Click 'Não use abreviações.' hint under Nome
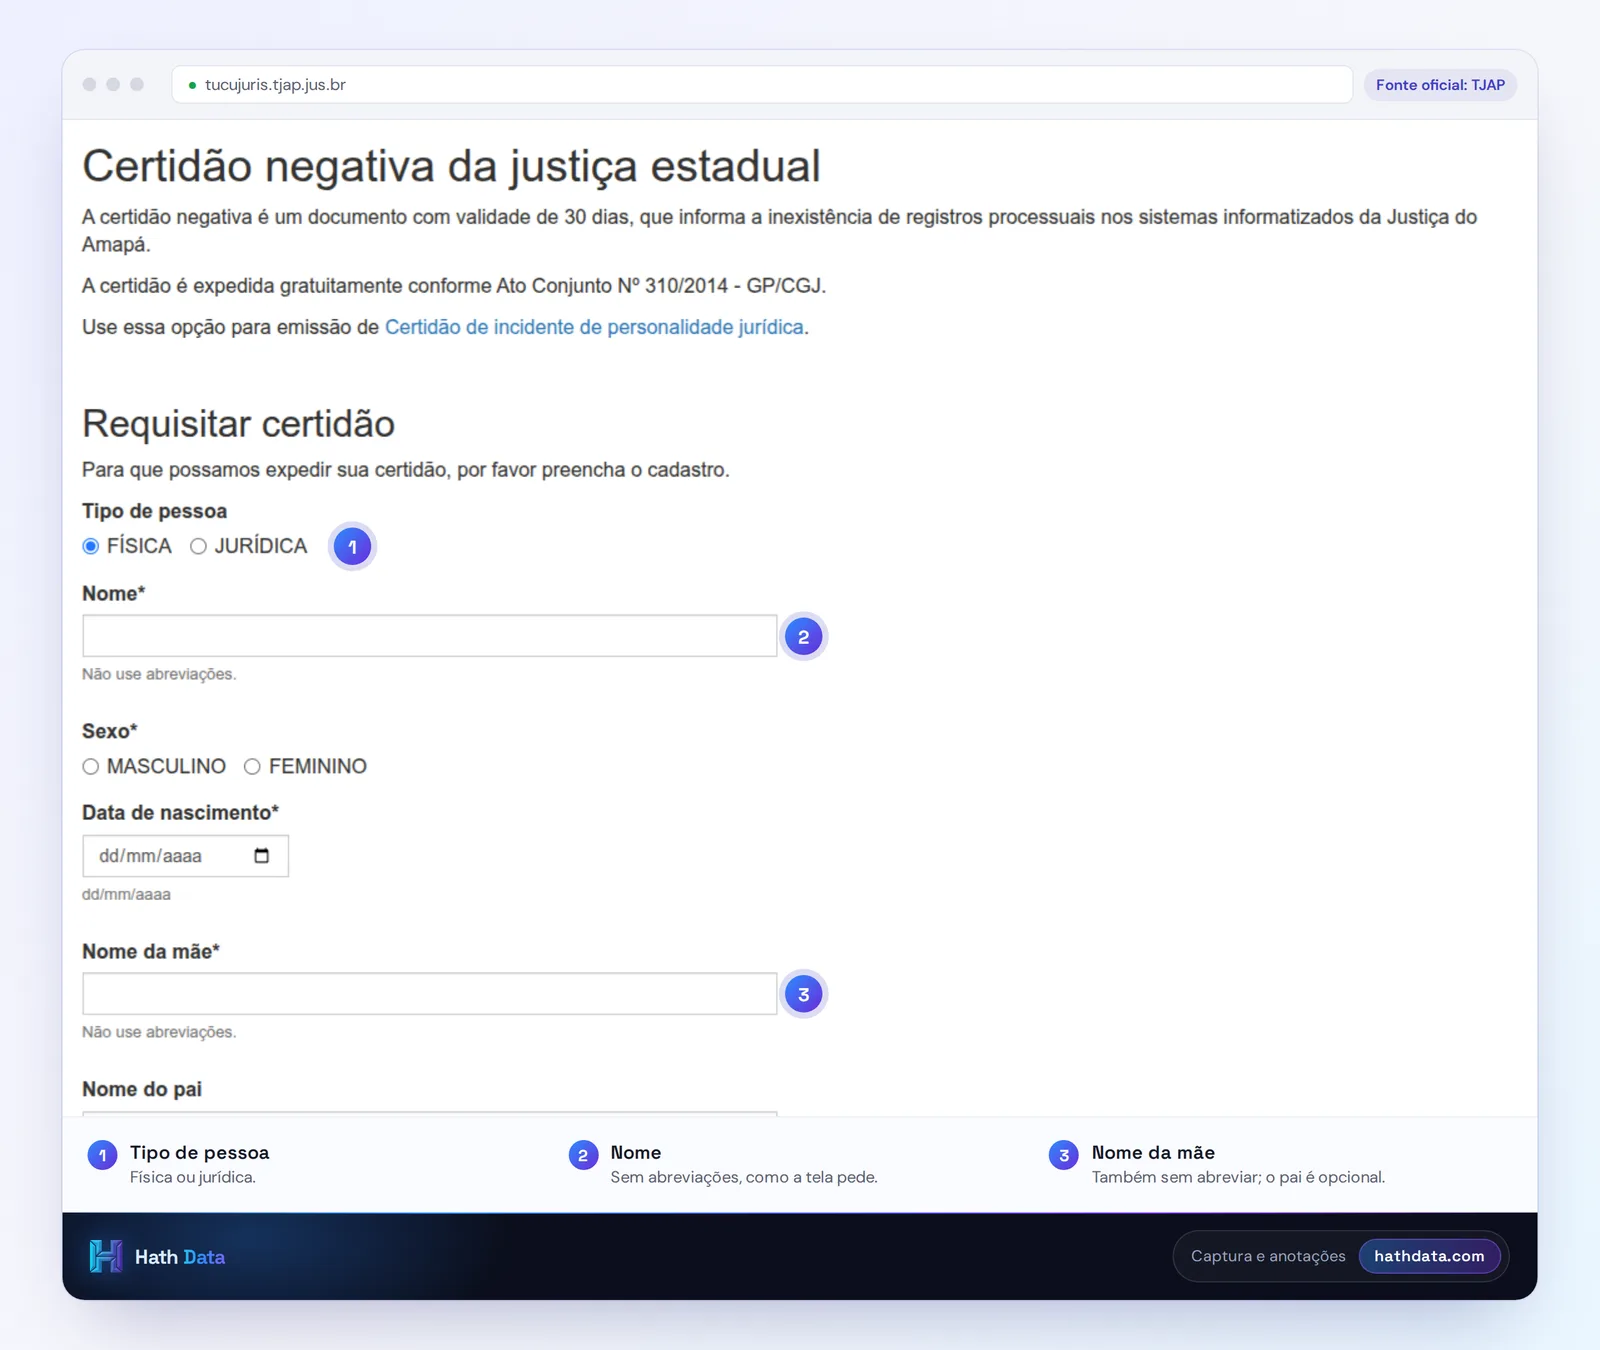Screen dimensions: 1600x1350 tap(159, 674)
